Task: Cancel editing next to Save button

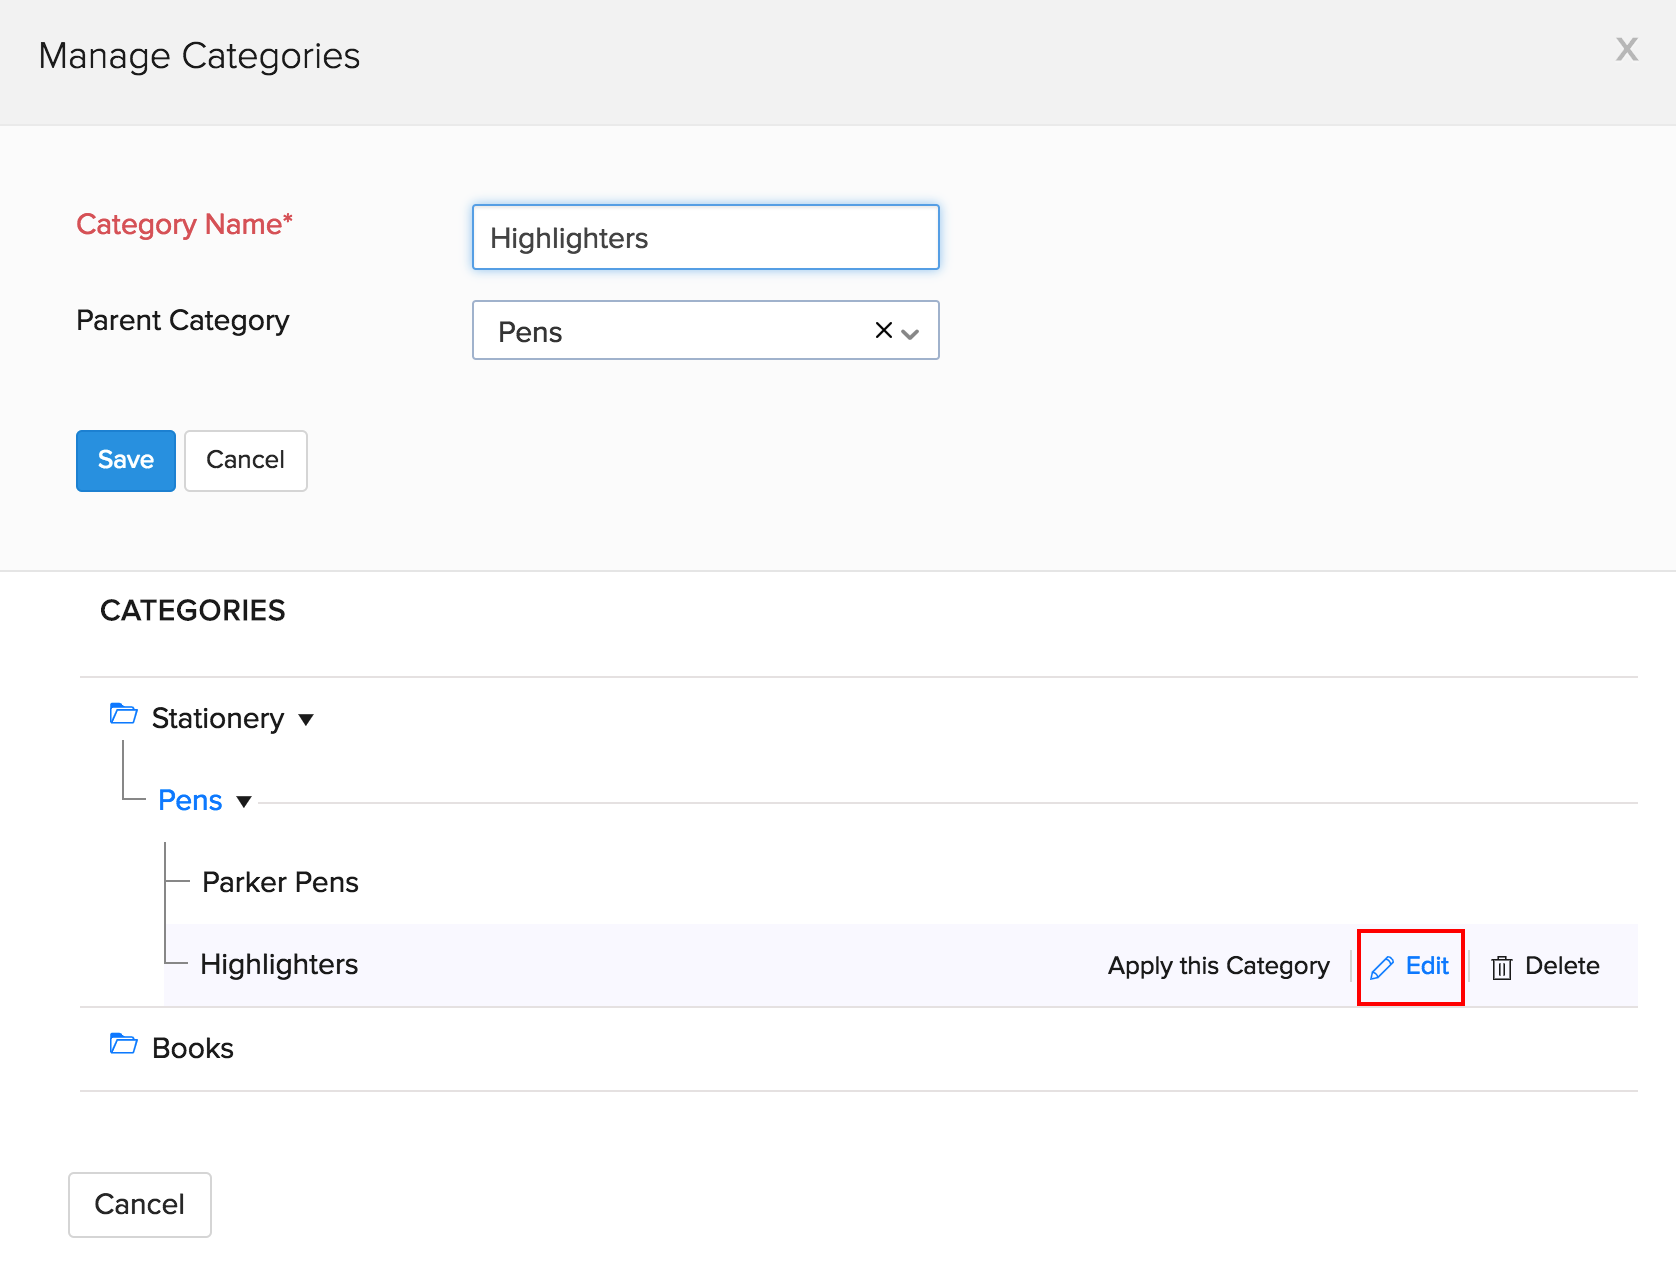Action: click(245, 460)
